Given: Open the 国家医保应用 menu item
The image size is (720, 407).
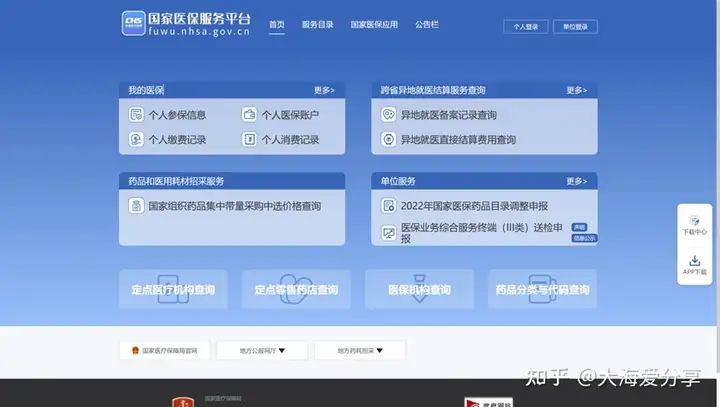Looking at the screenshot, I should (x=374, y=25).
